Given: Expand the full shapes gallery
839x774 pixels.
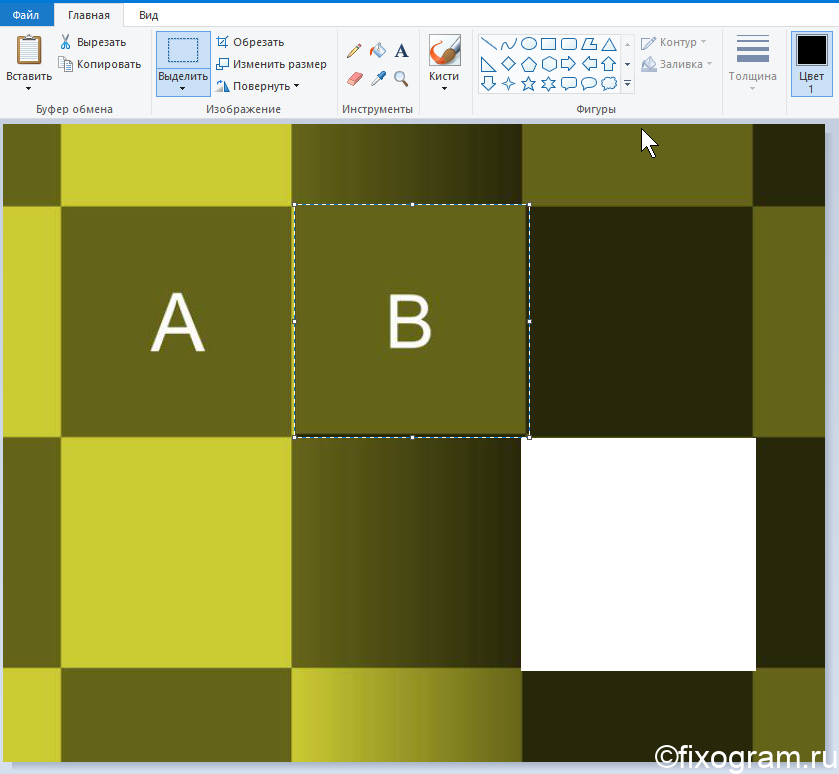Looking at the screenshot, I should click(627, 84).
